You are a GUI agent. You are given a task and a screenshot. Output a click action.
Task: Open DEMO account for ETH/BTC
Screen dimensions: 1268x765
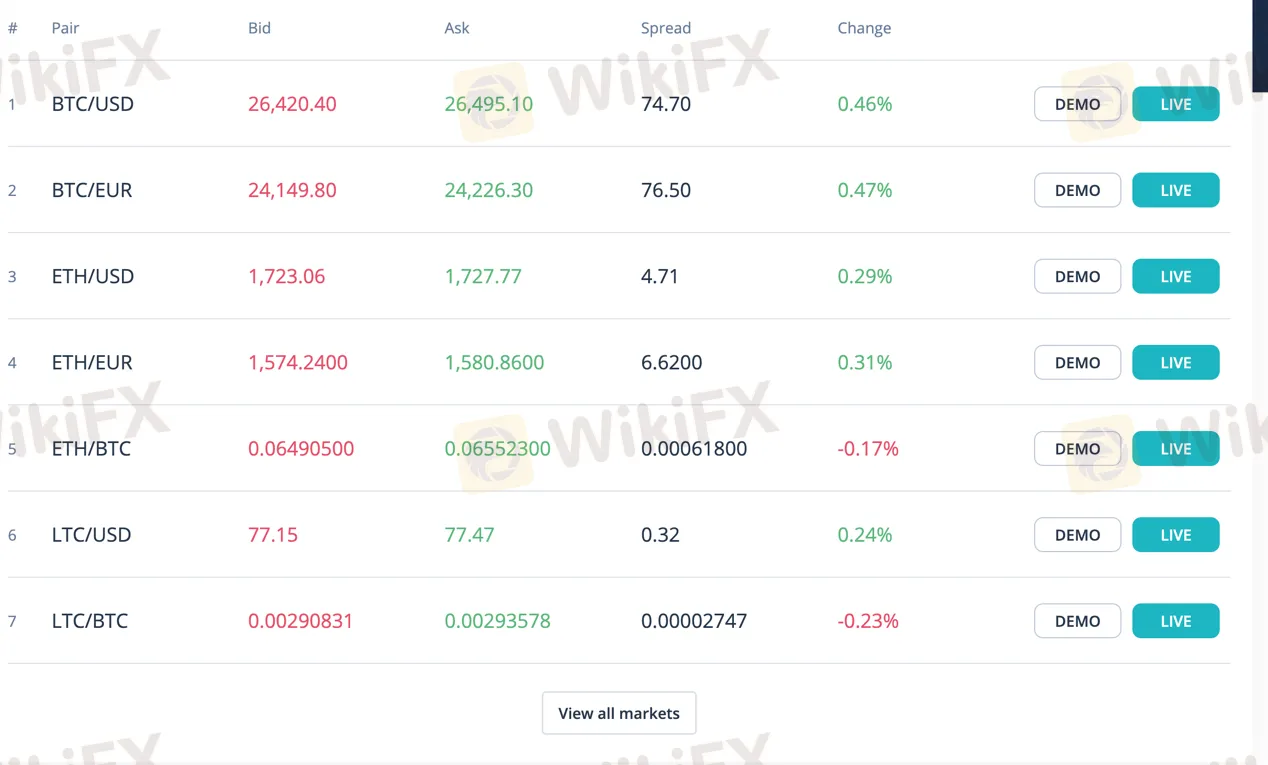pyautogui.click(x=1077, y=448)
